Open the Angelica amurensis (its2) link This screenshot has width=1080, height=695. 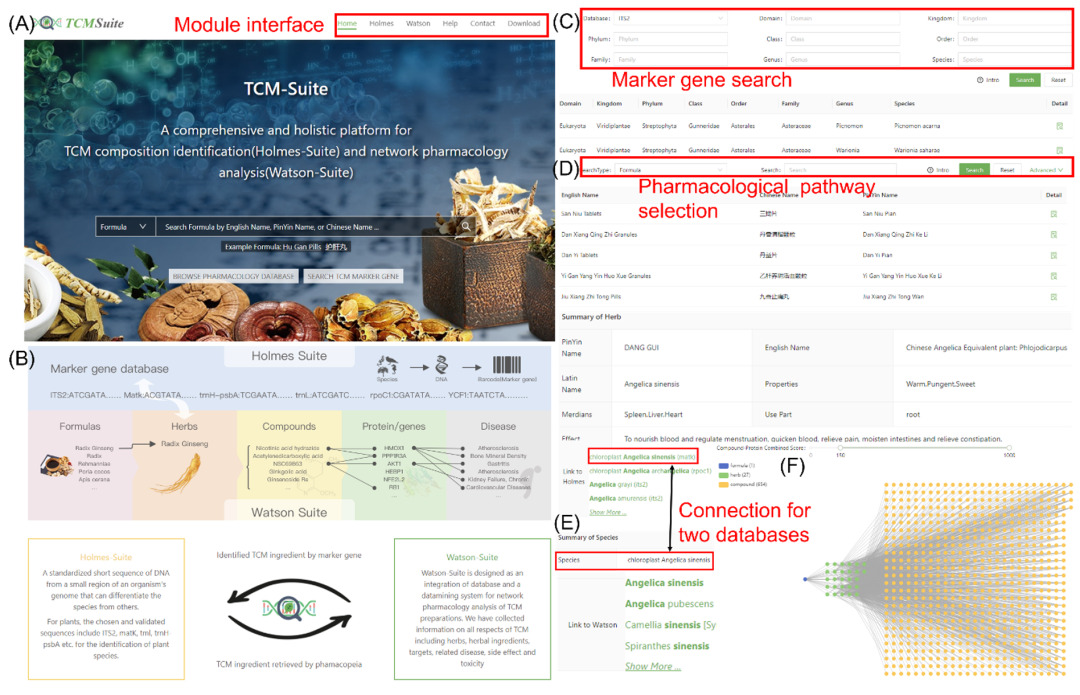point(625,498)
